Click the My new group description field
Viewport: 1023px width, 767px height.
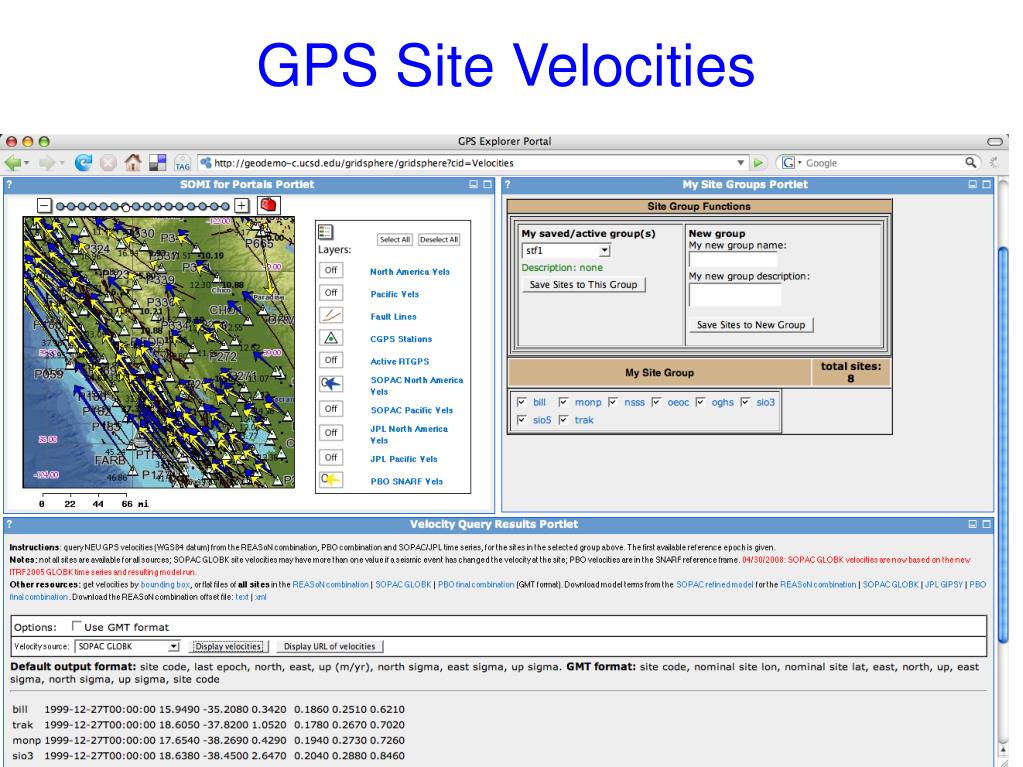[x=735, y=295]
